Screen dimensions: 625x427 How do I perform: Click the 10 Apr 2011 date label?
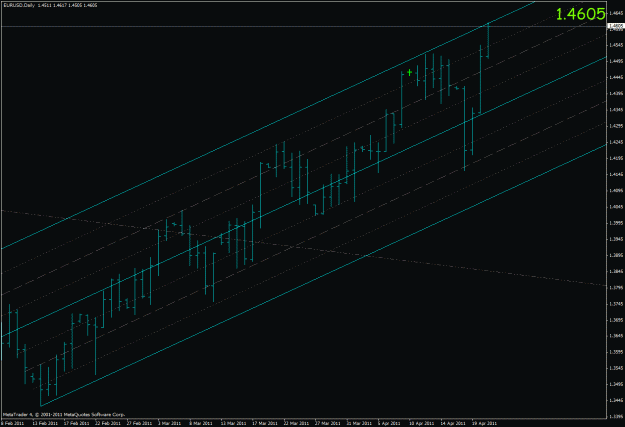point(422,423)
